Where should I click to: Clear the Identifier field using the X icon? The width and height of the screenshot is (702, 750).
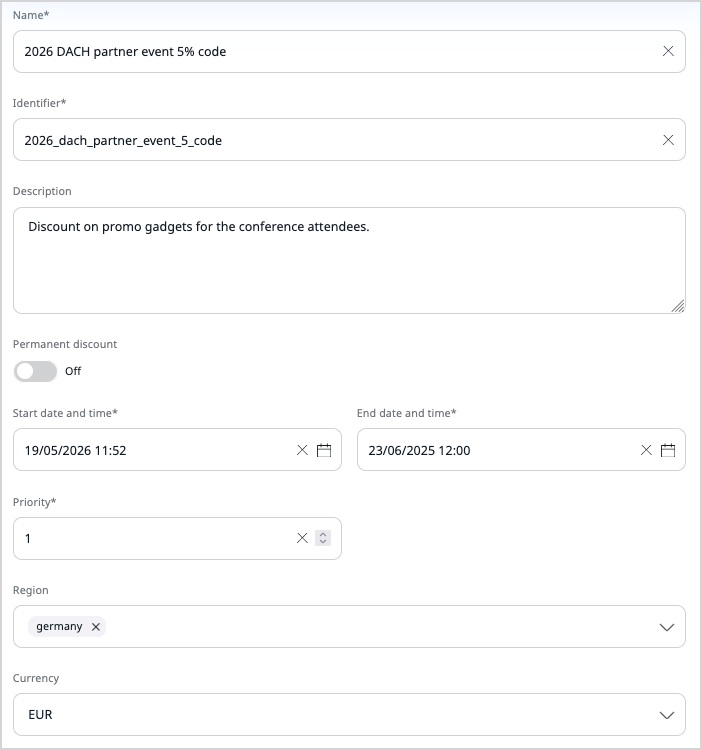click(668, 140)
